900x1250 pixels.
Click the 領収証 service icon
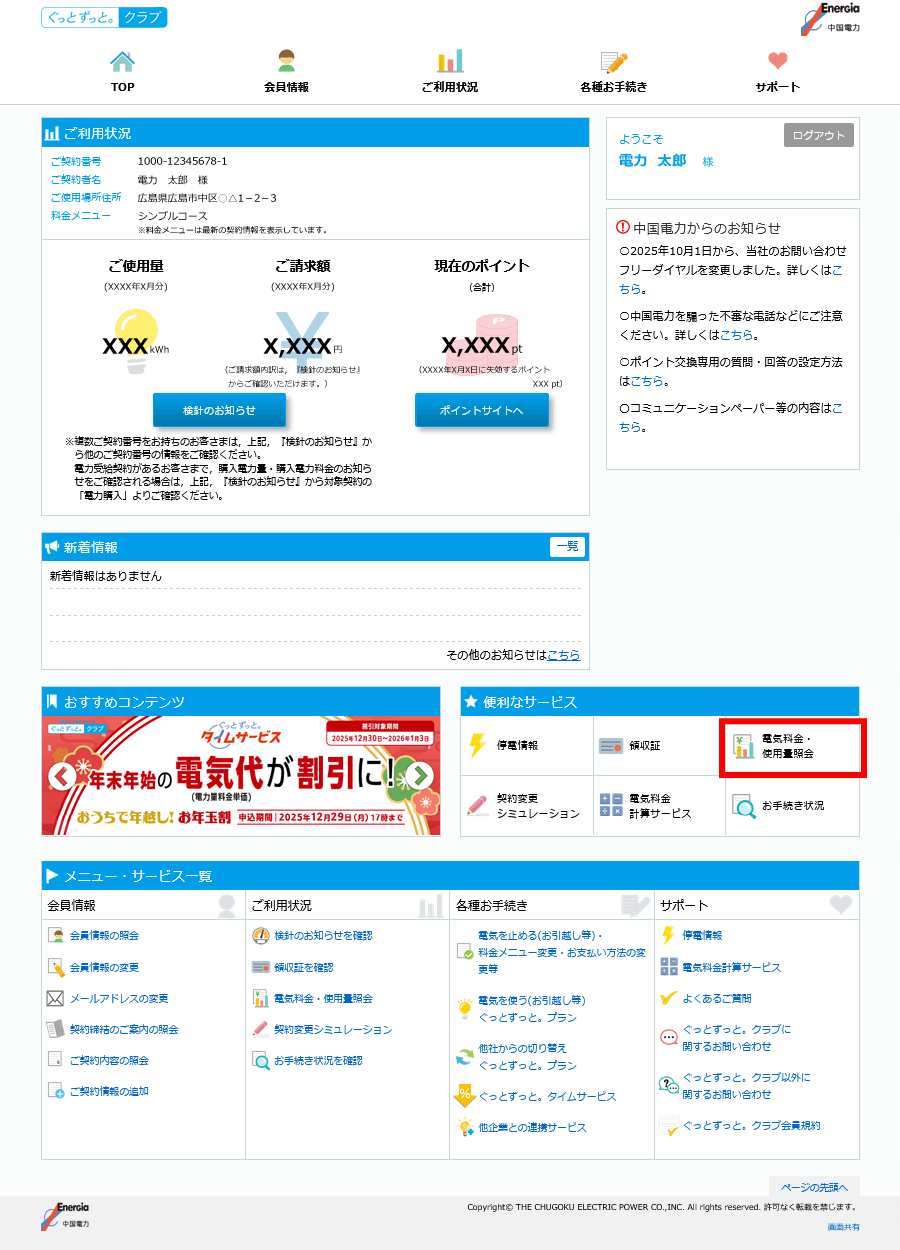click(611, 746)
